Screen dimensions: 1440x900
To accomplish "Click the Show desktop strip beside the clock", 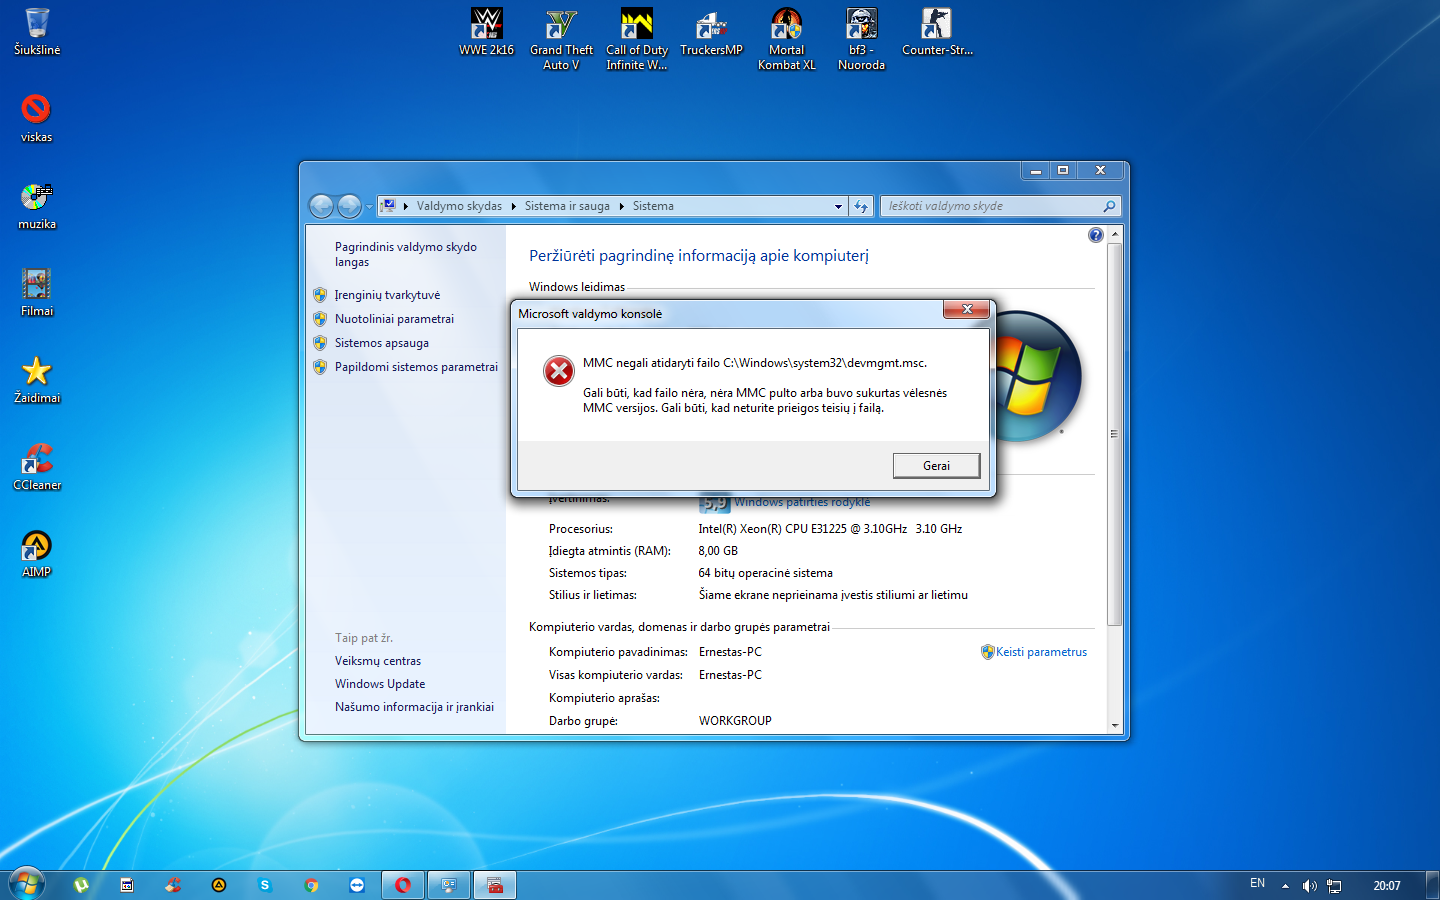I will [1432, 885].
